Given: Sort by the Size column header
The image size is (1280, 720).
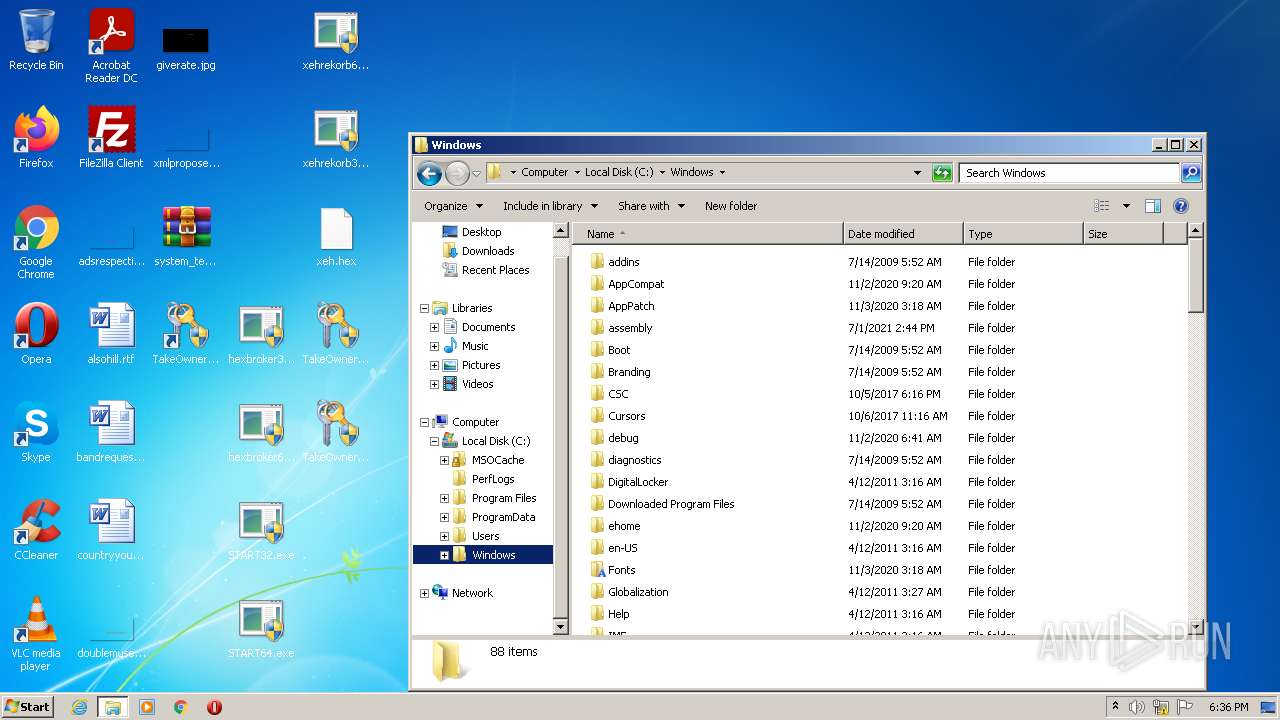Looking at the screenshot, I should [1123, 234].
